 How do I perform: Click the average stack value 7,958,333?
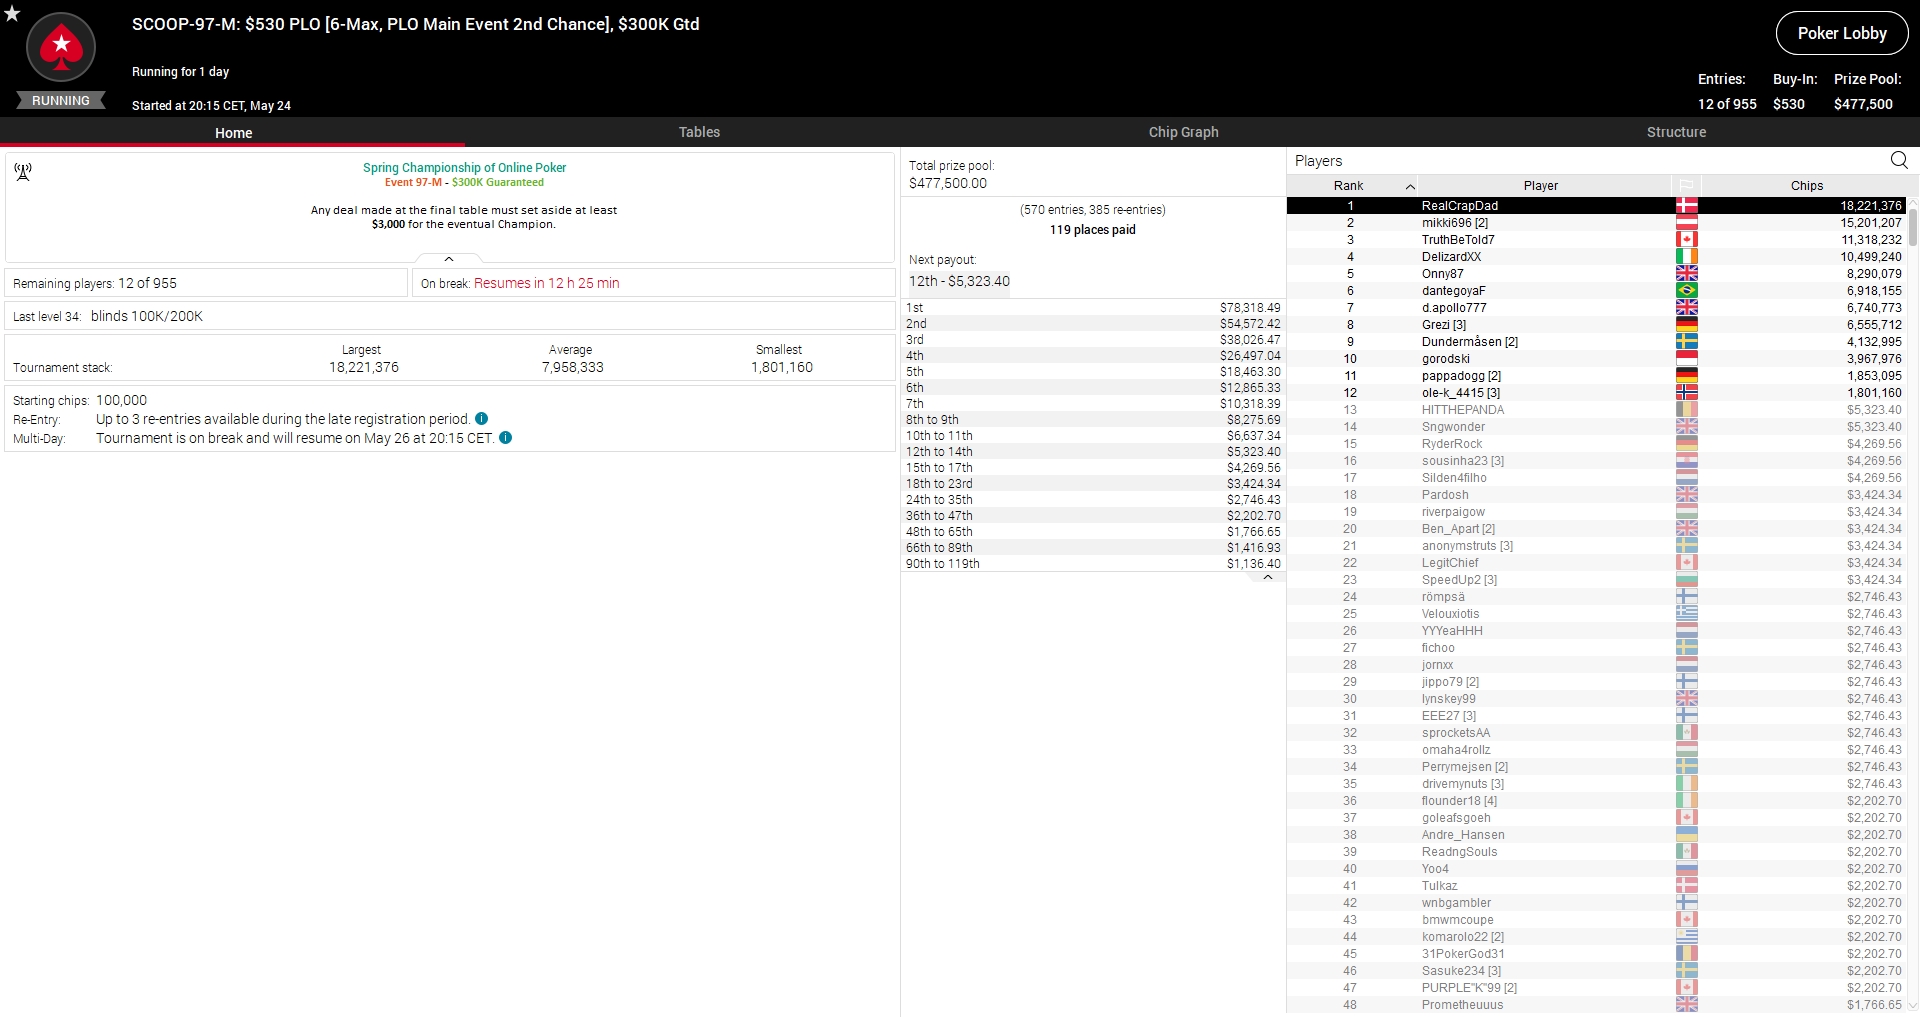571,367
